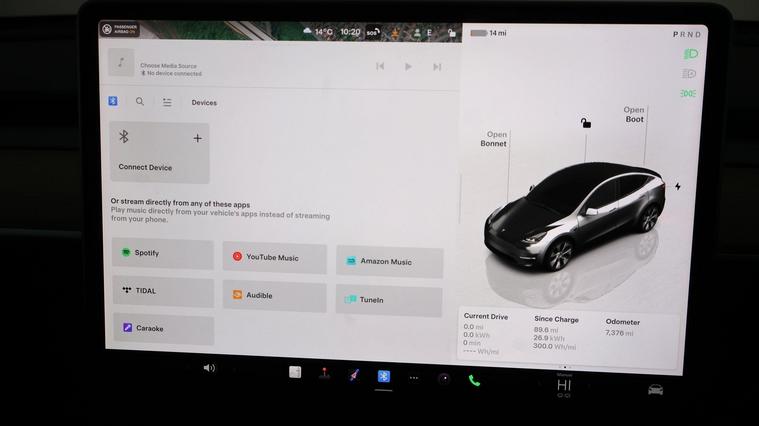Image resolution: width=759 pixels, height=426 pixels.
Task: Open the Phone app in the dock
Action: coord(474,380)
